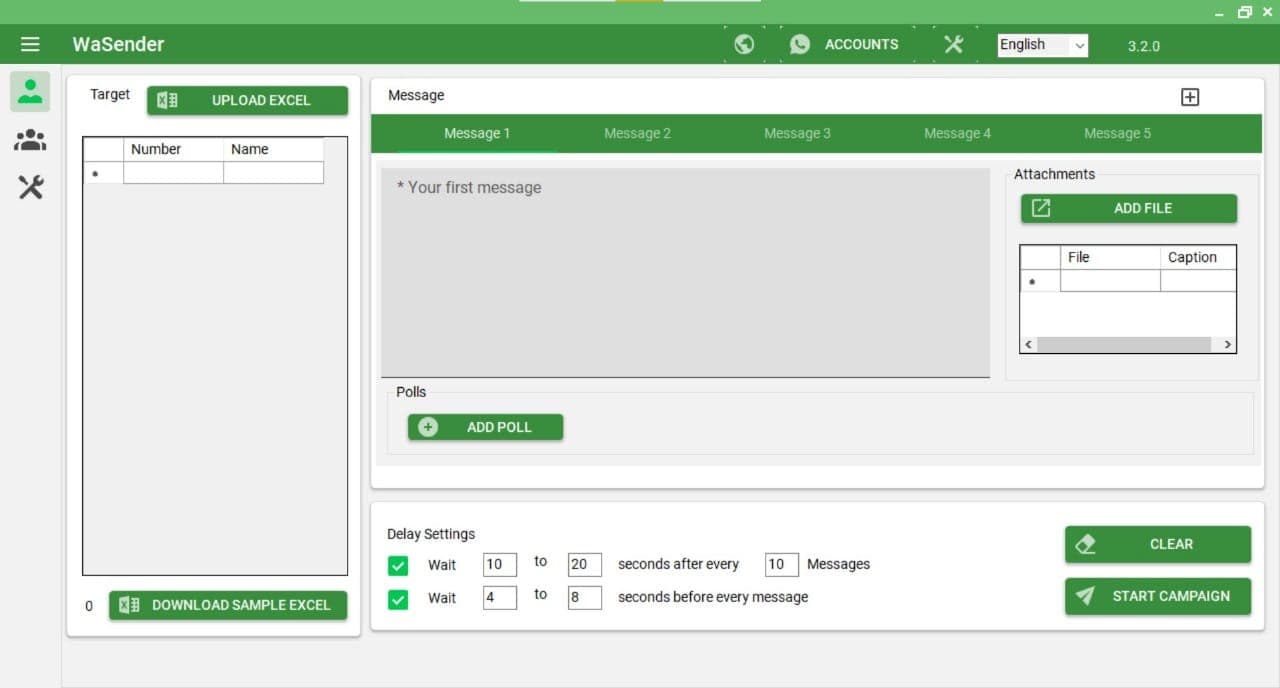This screenshot has height=688, width=1280.
Task: Click the wait field showing 8
Action: pos(584,598)
